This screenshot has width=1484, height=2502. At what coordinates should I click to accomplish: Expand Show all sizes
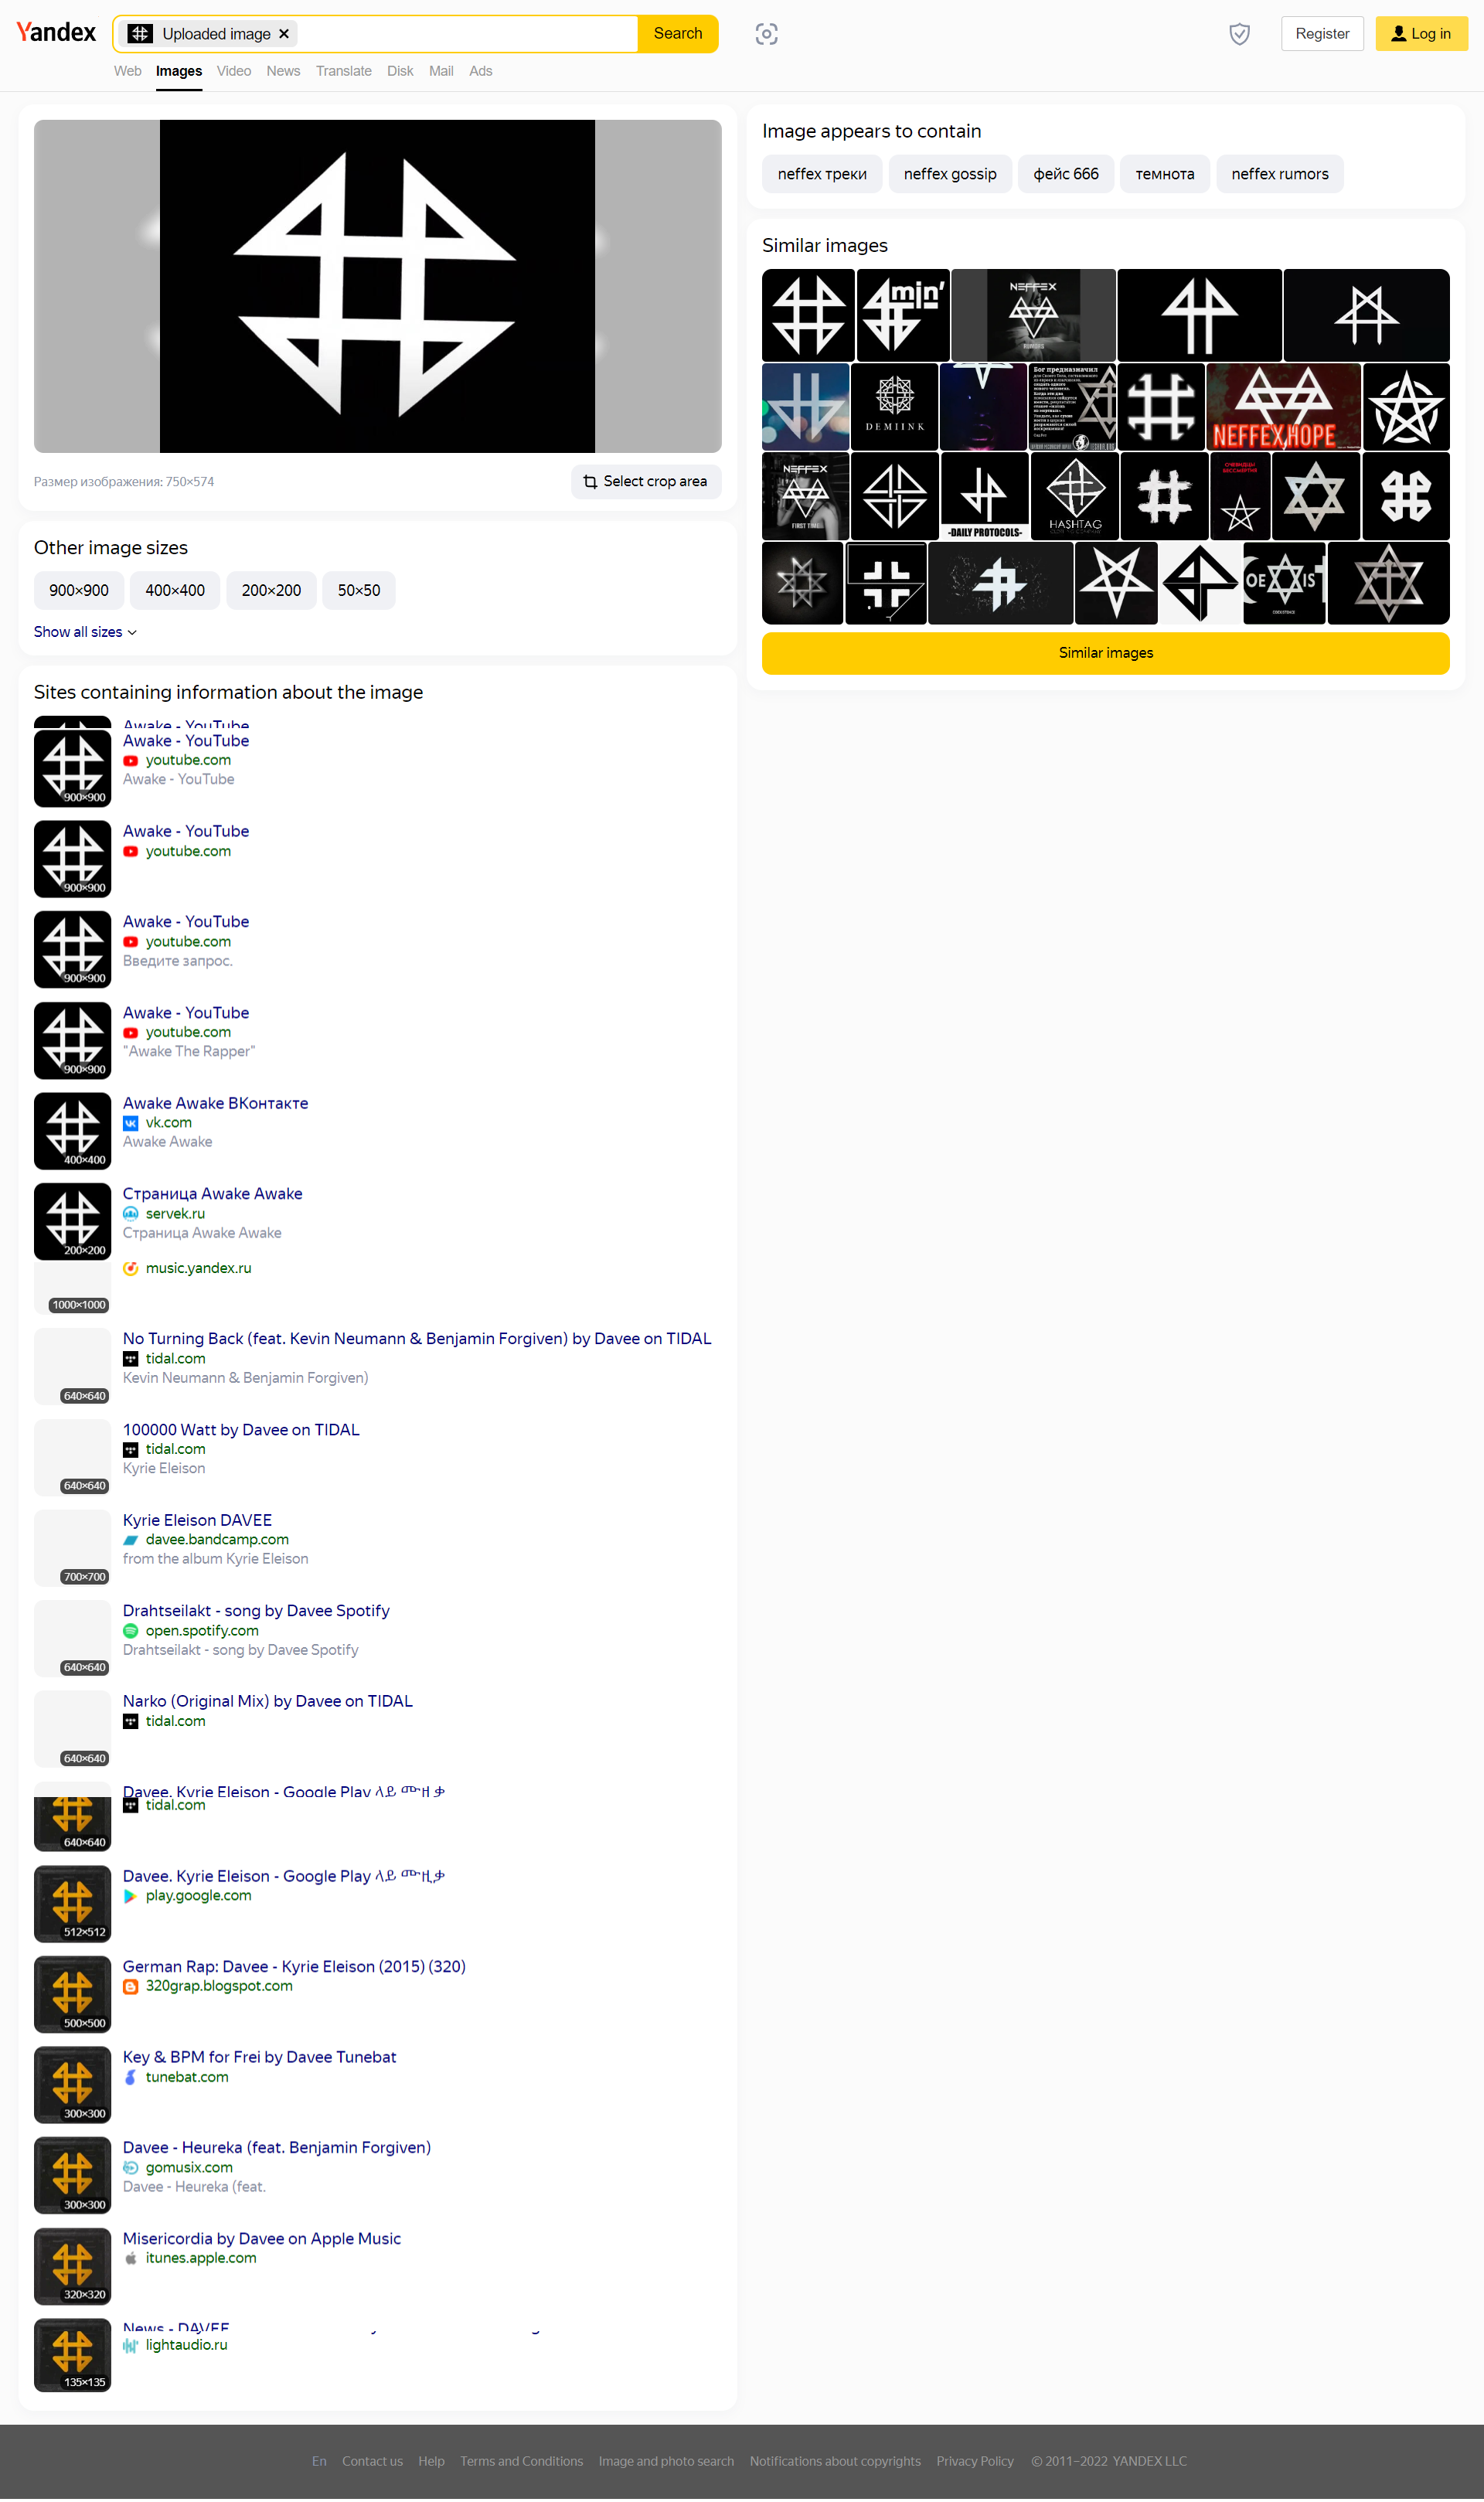click(x=85, y=632)
